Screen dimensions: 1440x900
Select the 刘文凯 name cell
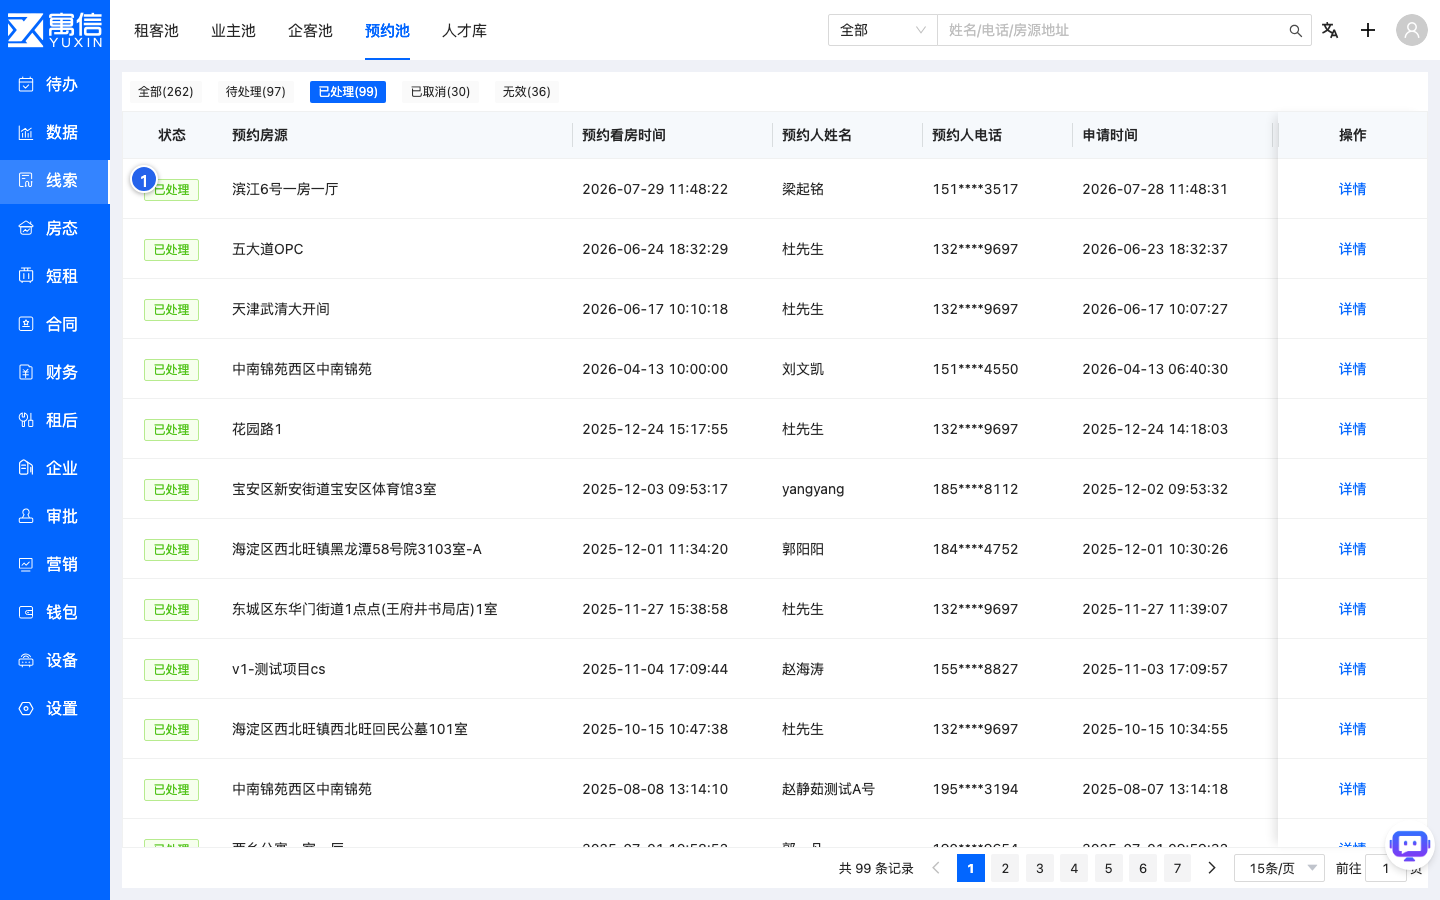803,369
